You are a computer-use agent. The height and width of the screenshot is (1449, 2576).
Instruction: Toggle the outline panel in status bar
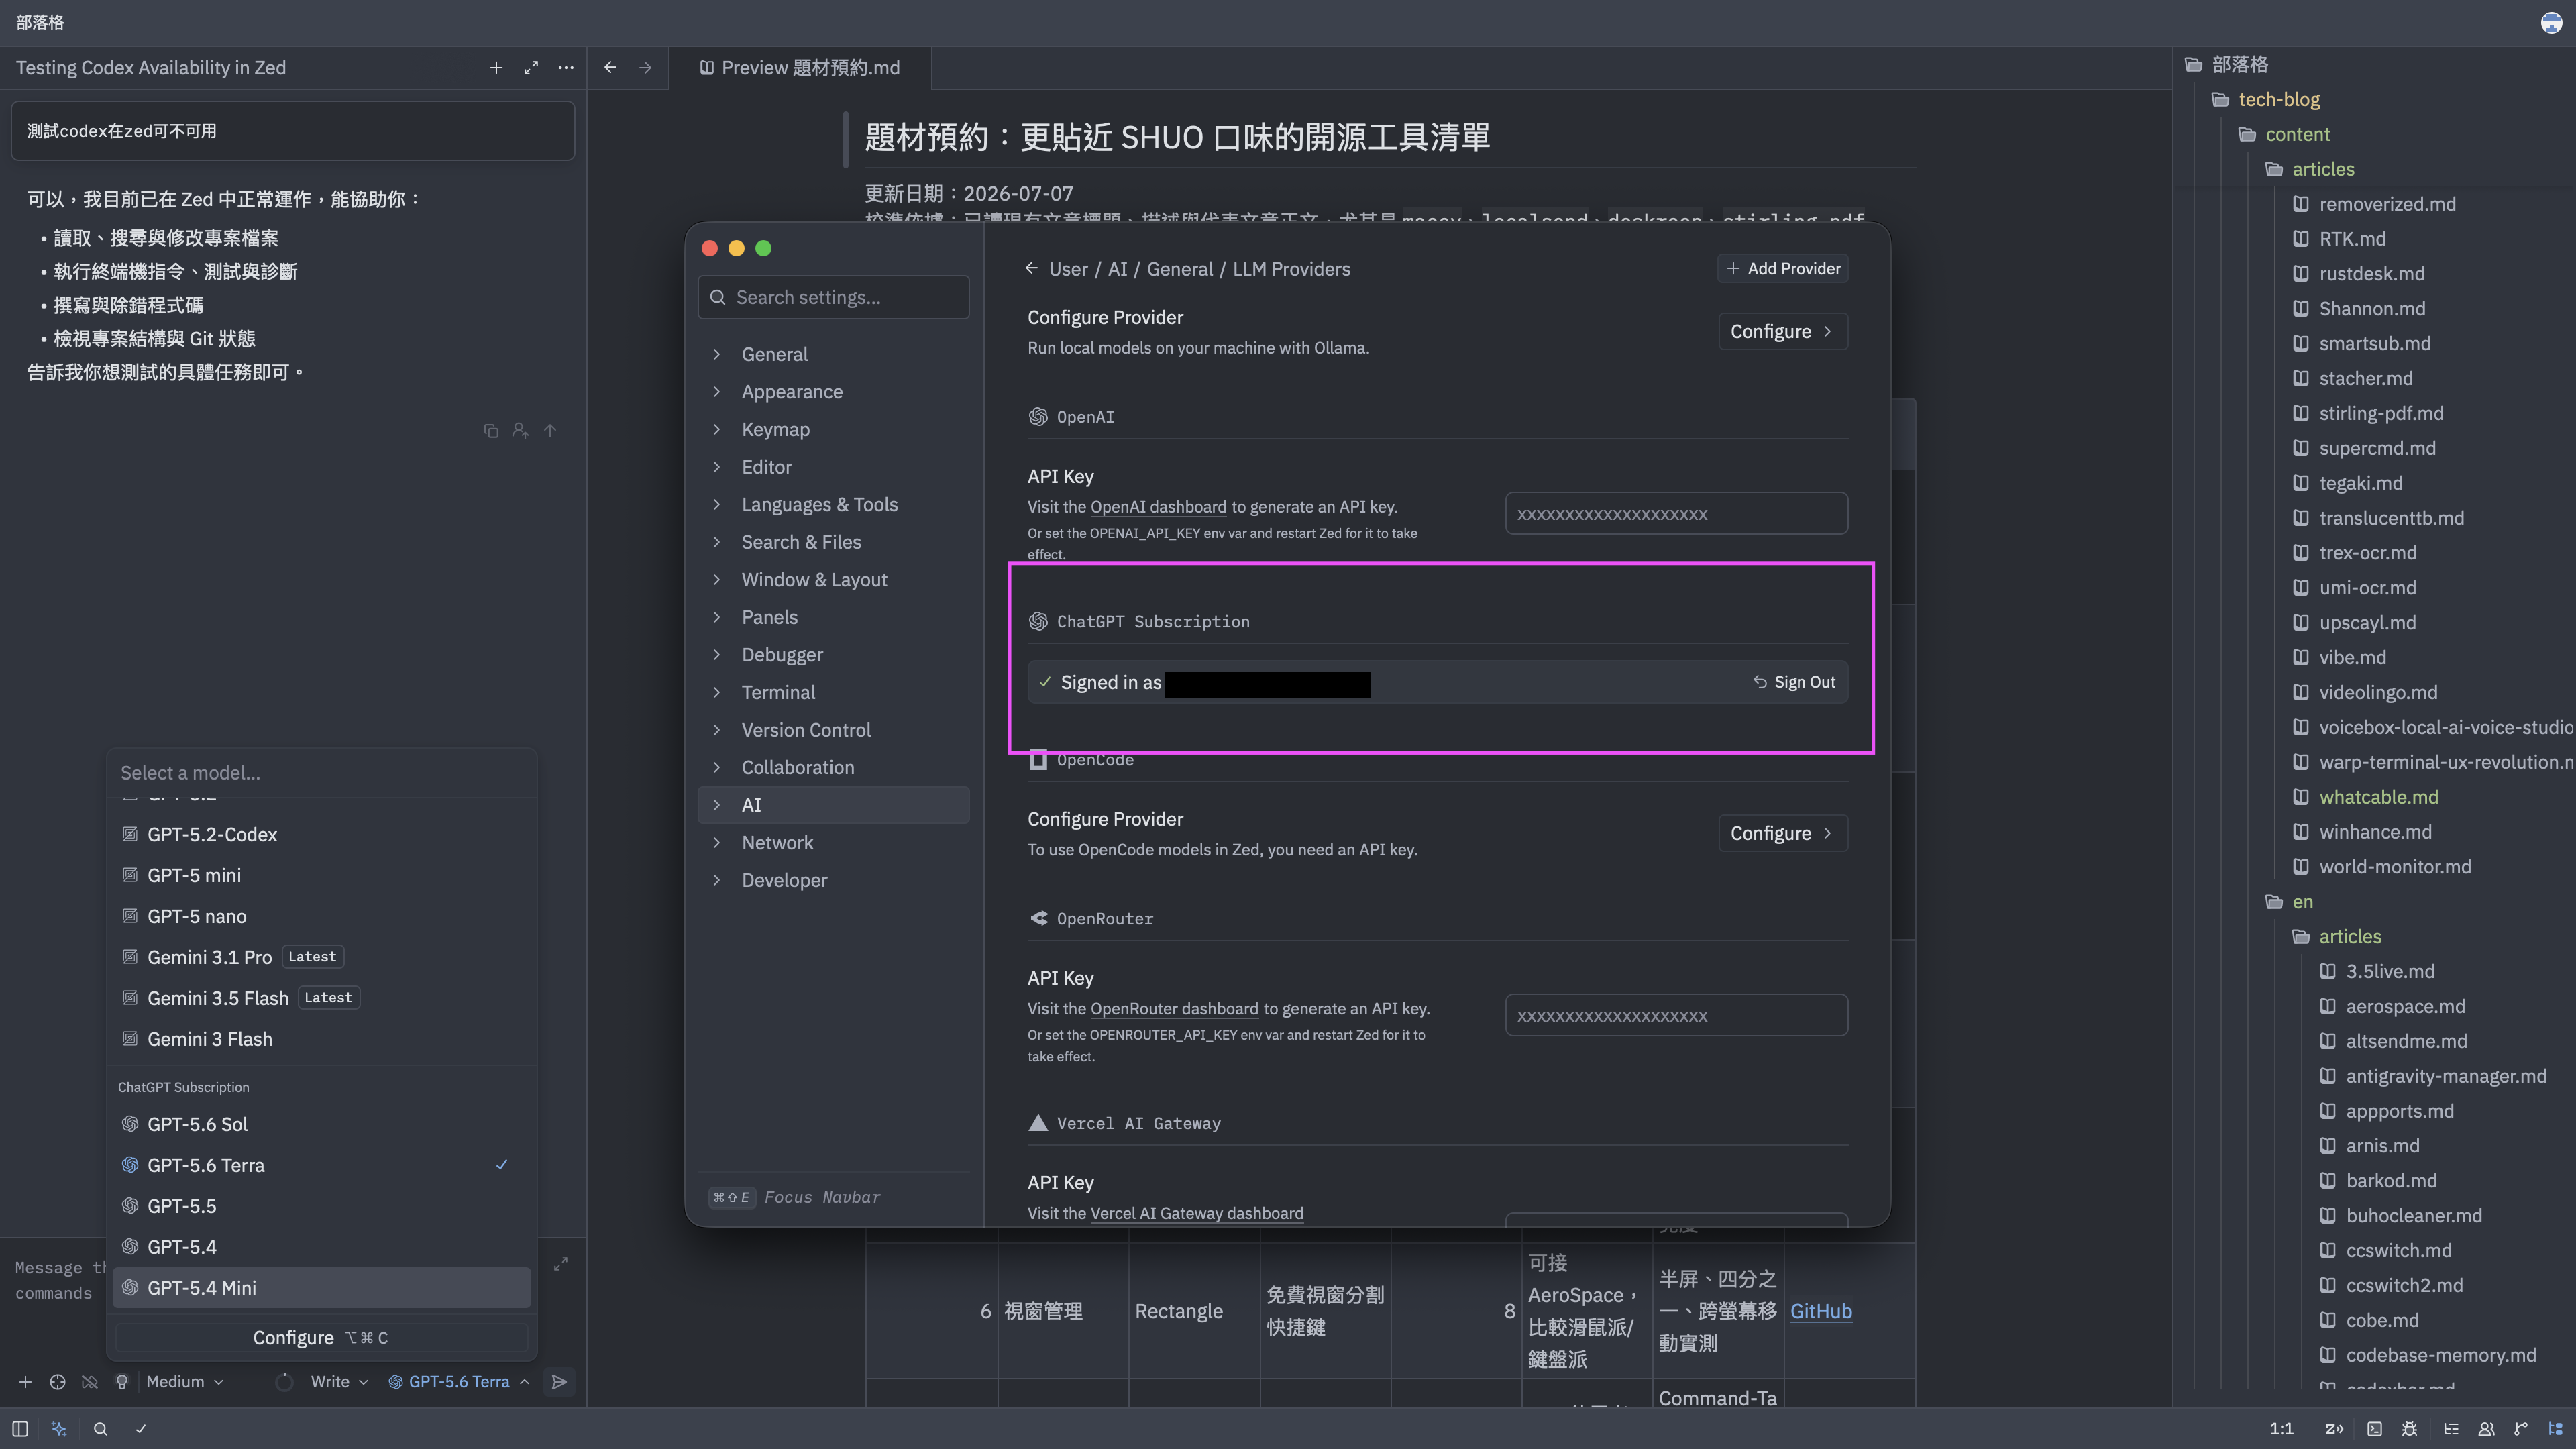coord(2451,1428)
